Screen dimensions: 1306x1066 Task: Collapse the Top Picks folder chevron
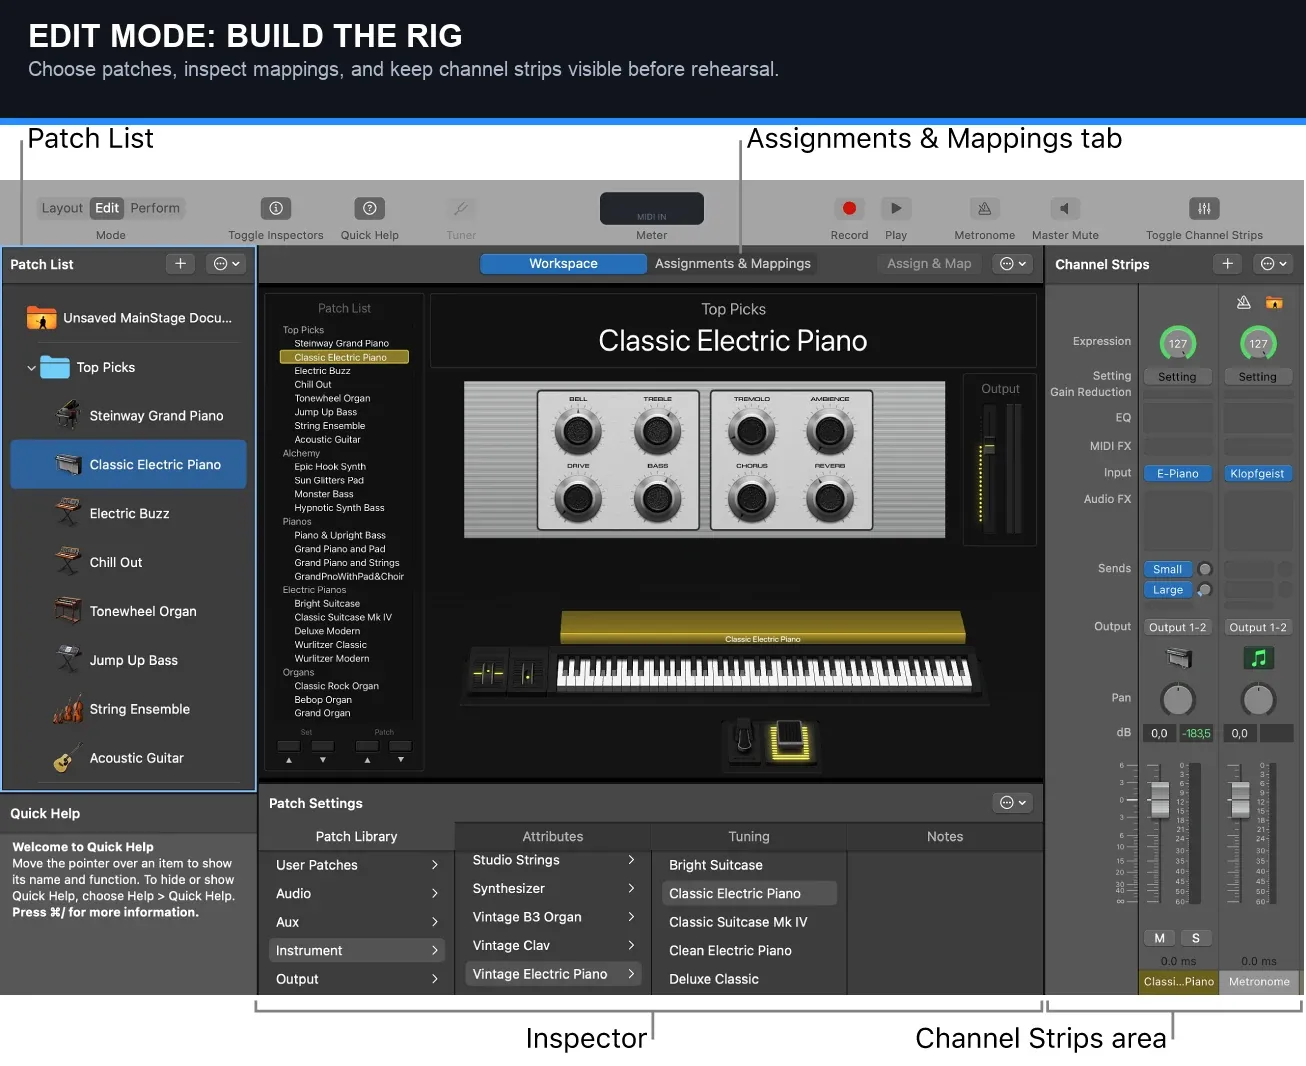click(31, 368)
